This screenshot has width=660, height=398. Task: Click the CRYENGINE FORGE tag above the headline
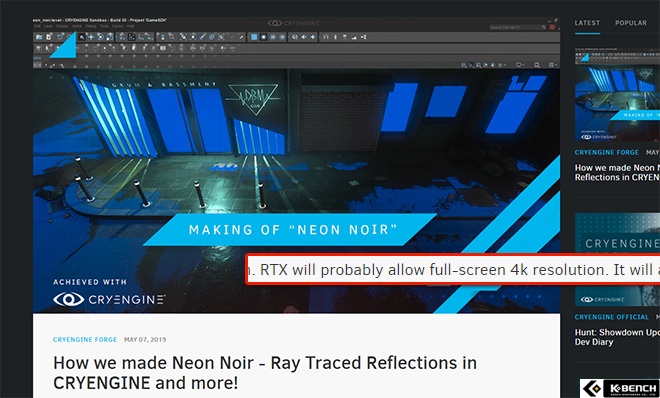coord(85,340)
